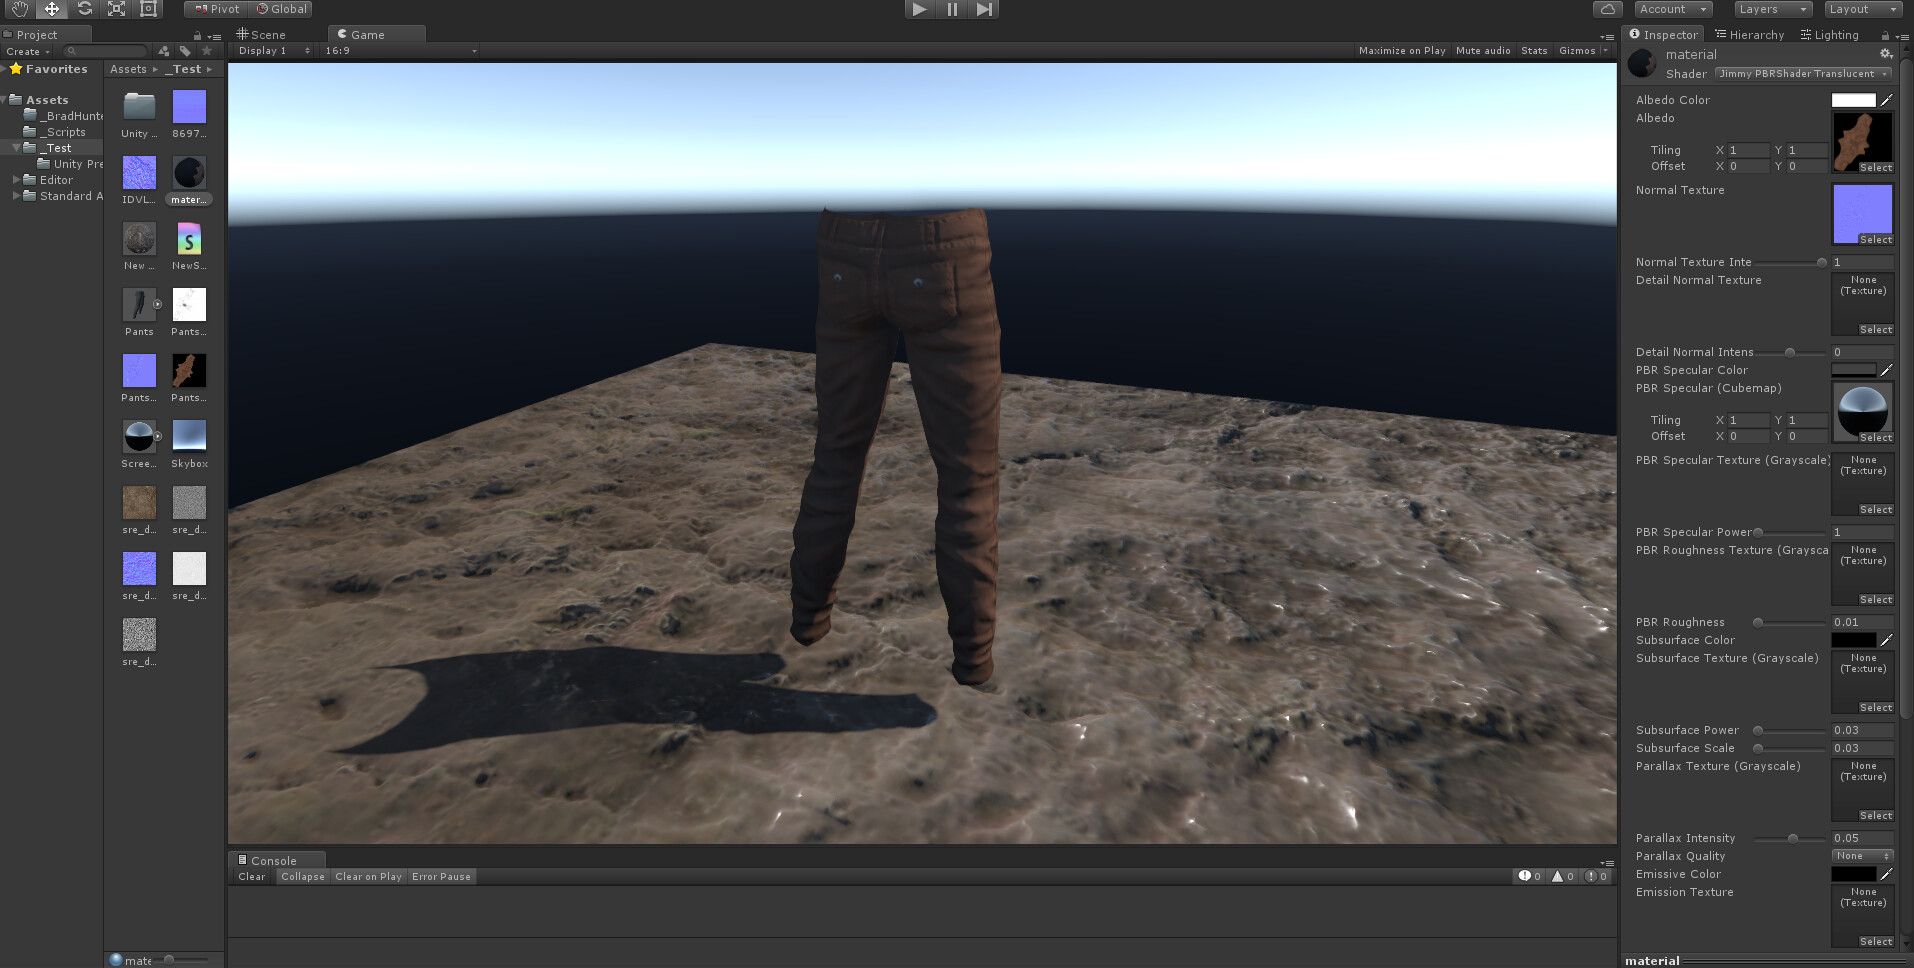This screenshot has height=968, width=1914.
Task: Select the Rotate tool
Action: pyautogui.click(x=84, y=9)
